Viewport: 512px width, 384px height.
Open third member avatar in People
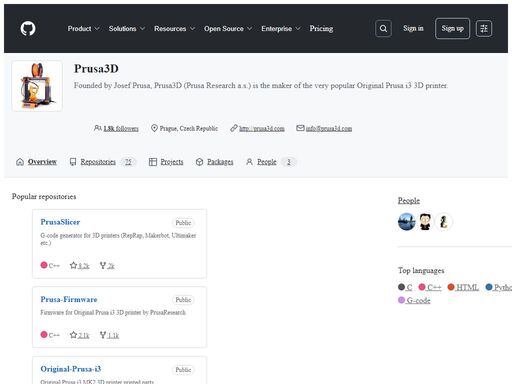[x=443, y=222]
